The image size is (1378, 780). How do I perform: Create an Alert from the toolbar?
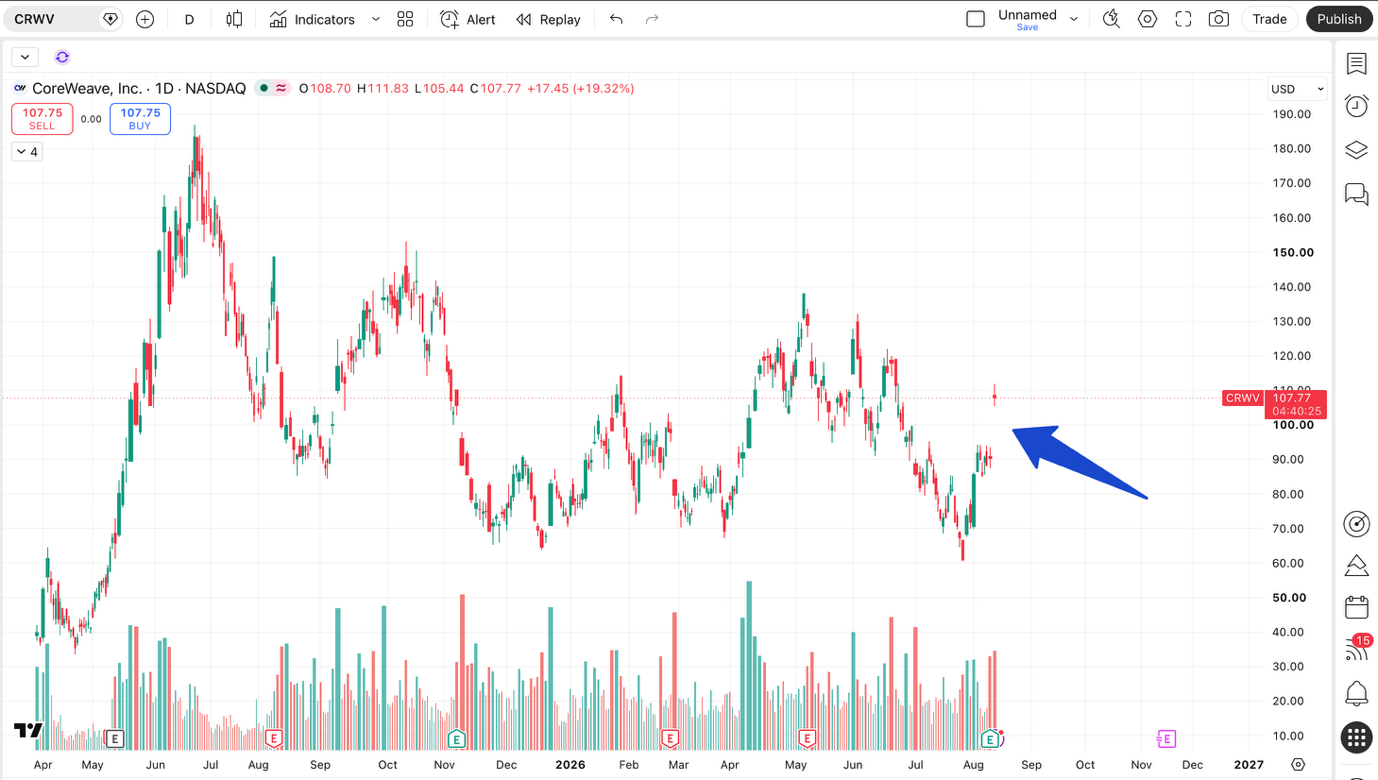pyautogui.click(x=468, y=19)
